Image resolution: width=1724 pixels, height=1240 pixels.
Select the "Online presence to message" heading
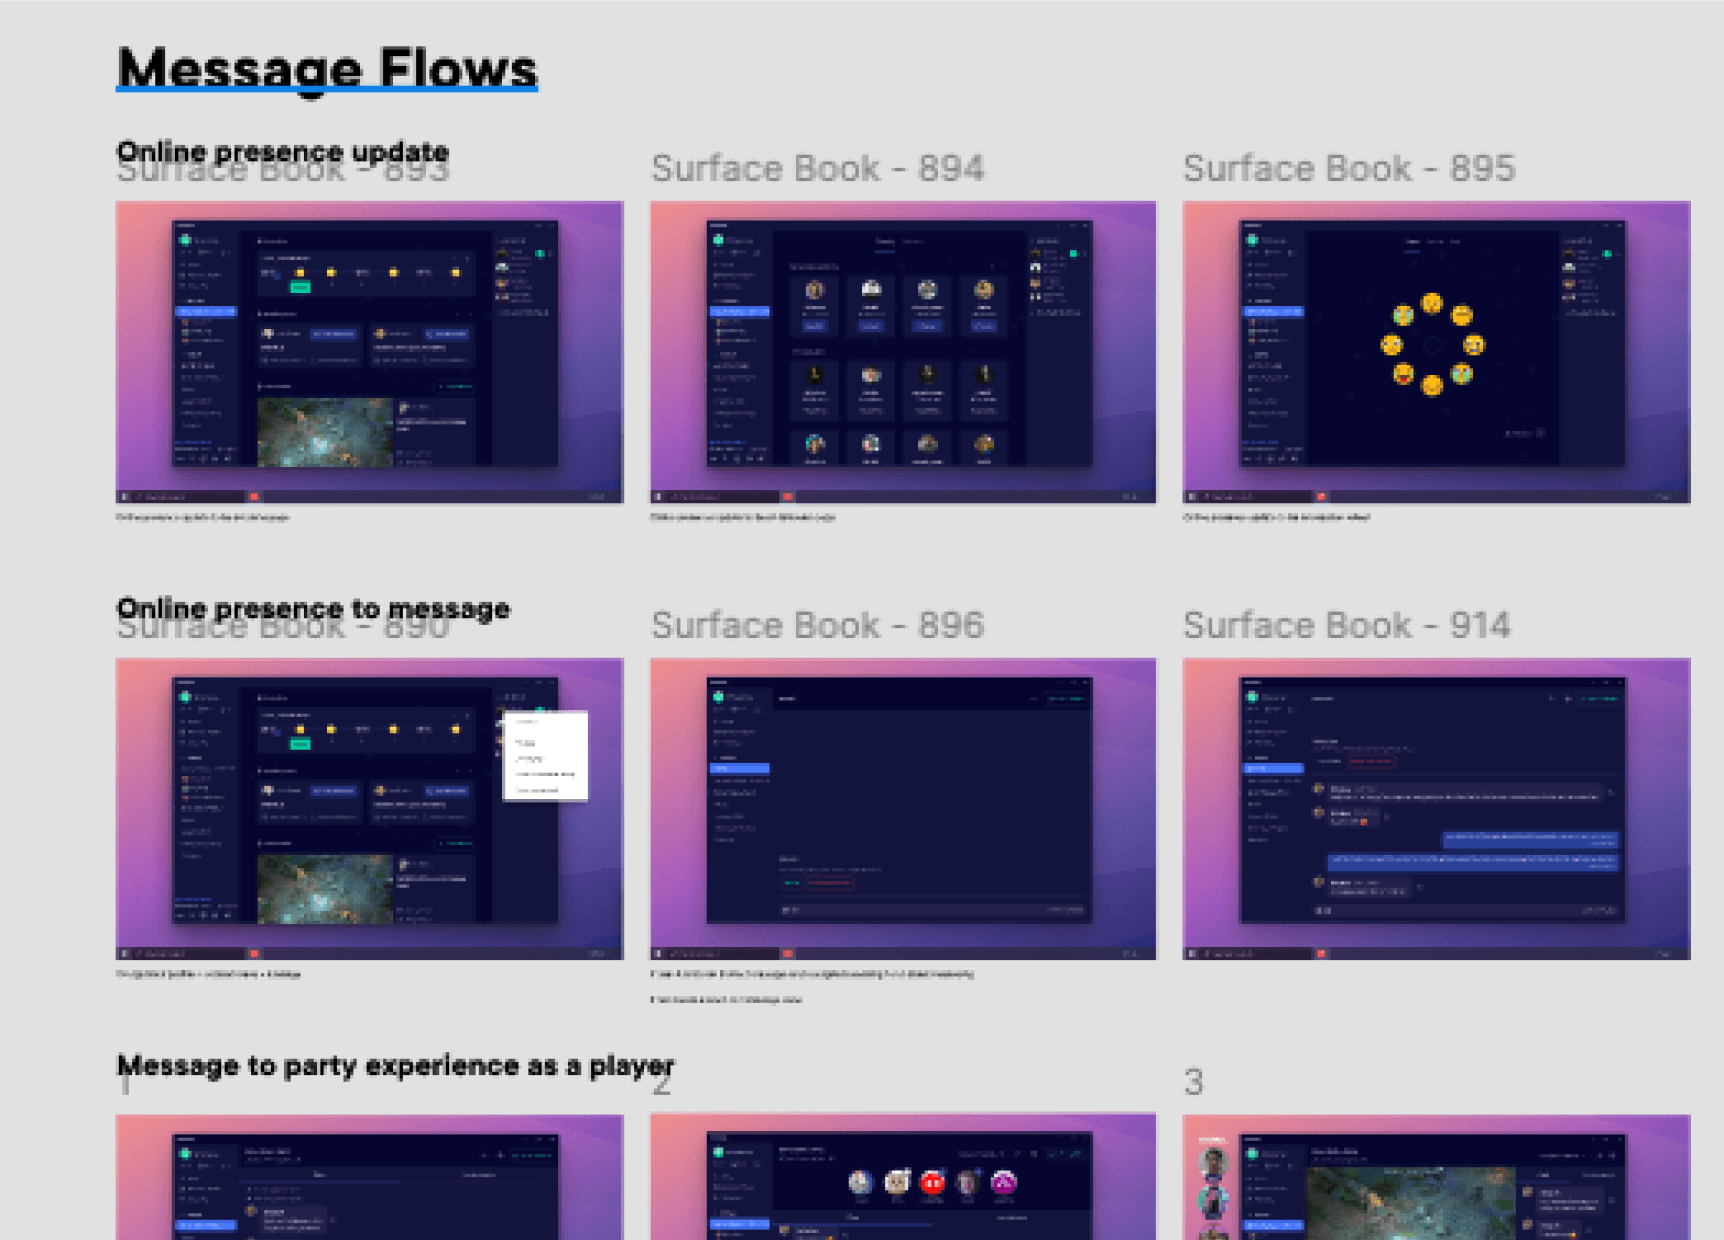[x=313, y=608]
